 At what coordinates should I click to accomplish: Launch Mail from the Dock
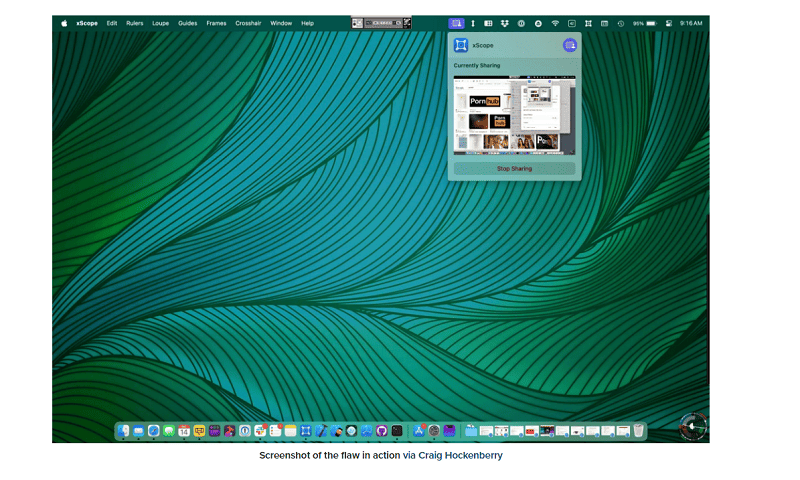138,431
